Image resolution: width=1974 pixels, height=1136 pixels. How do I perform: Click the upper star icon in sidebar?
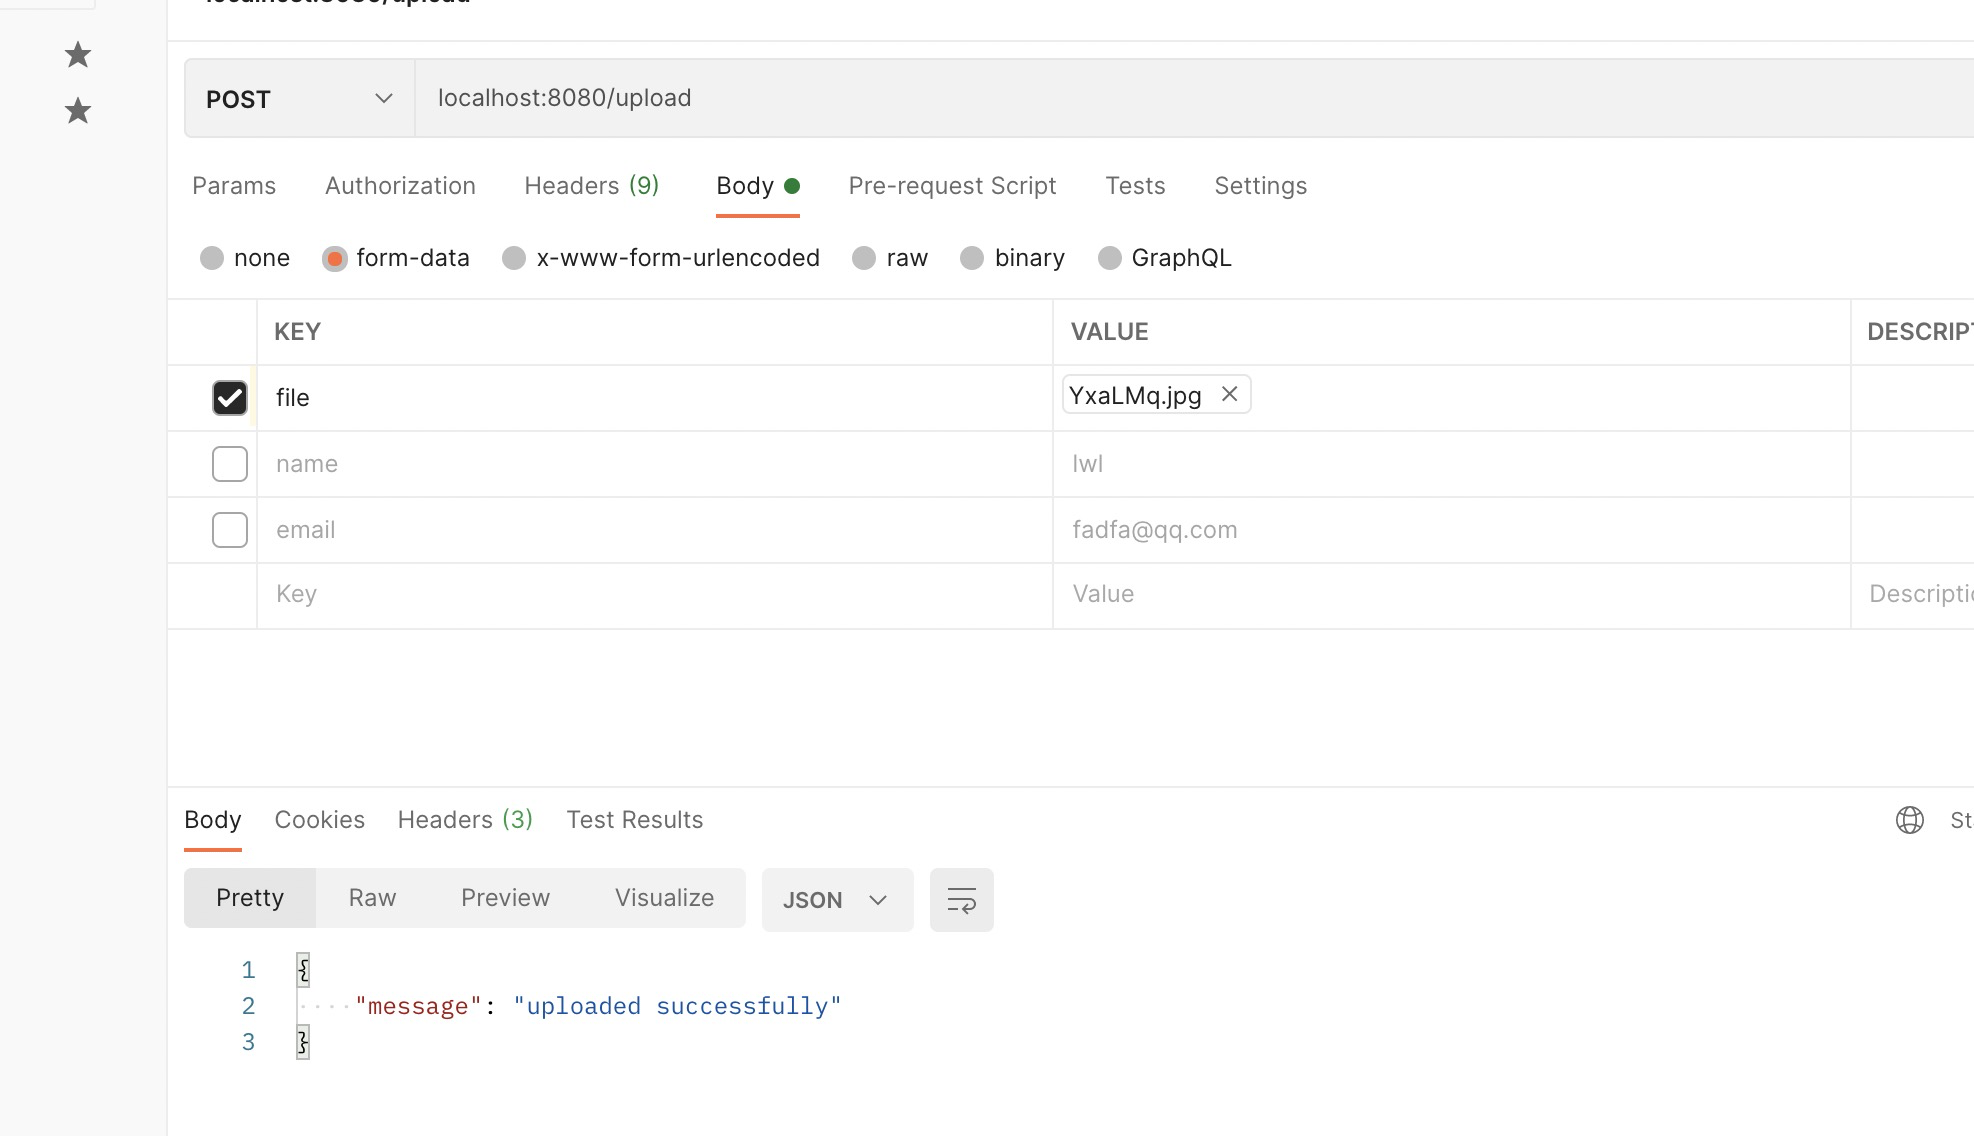tap(78, 55)
